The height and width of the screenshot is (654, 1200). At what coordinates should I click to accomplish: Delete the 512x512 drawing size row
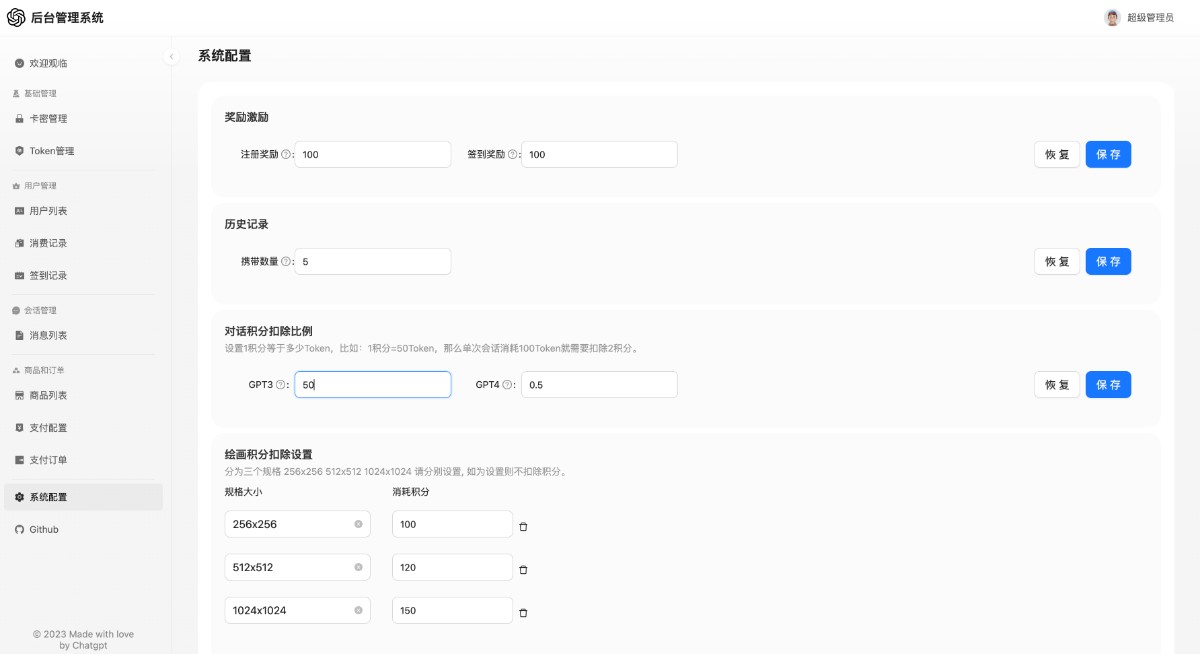point(523,569)
